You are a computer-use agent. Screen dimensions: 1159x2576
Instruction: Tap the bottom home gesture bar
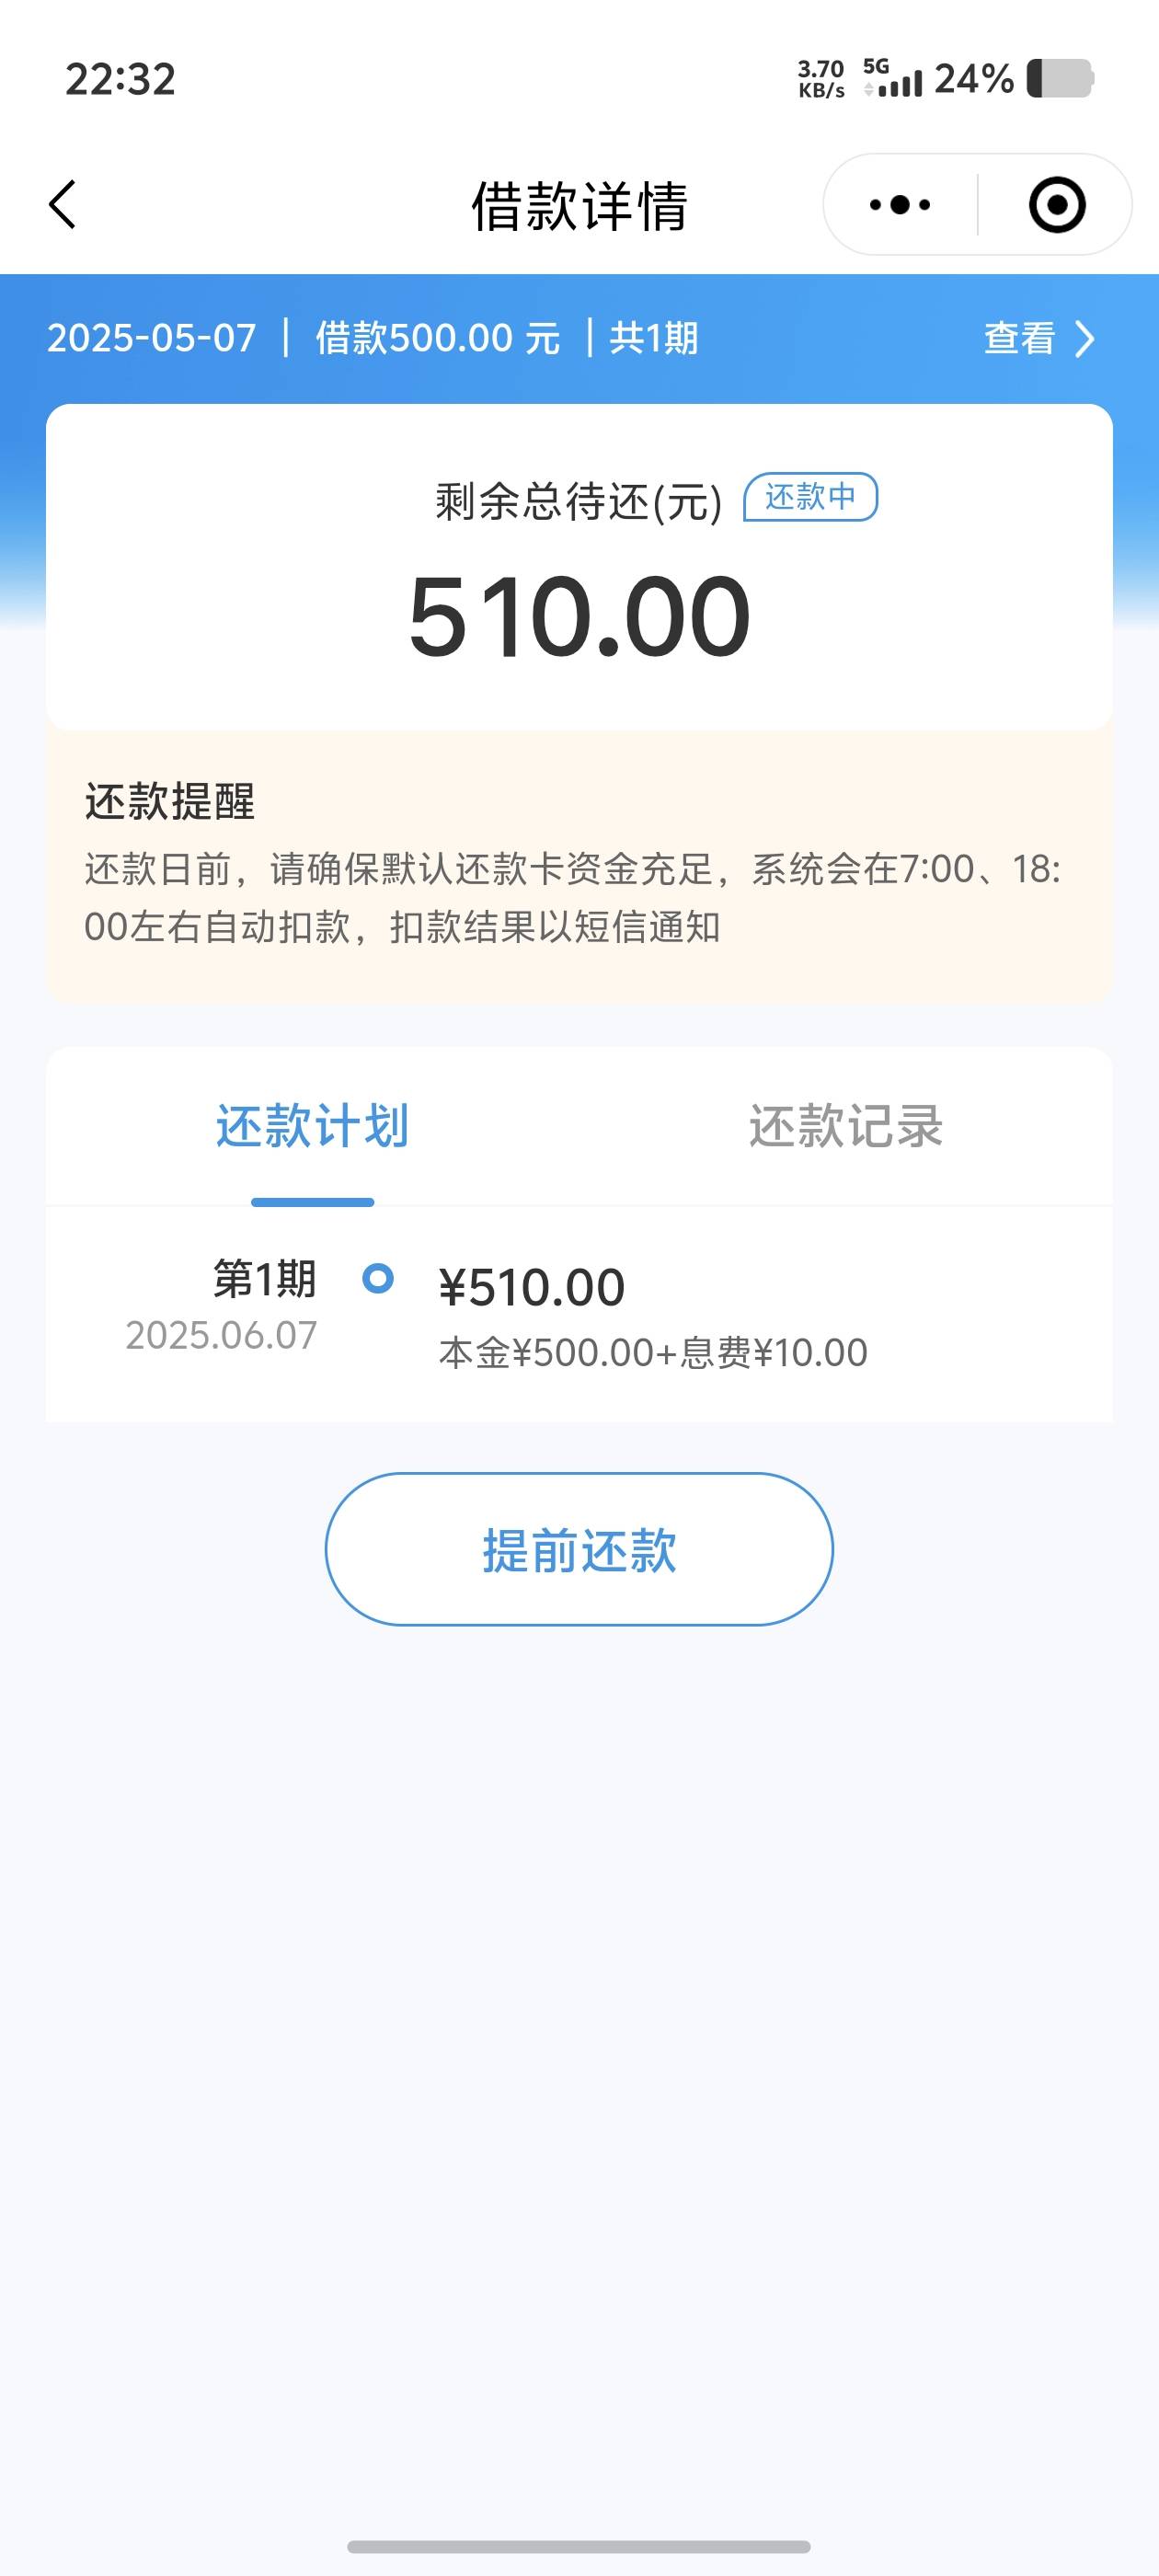(579, 2546)
